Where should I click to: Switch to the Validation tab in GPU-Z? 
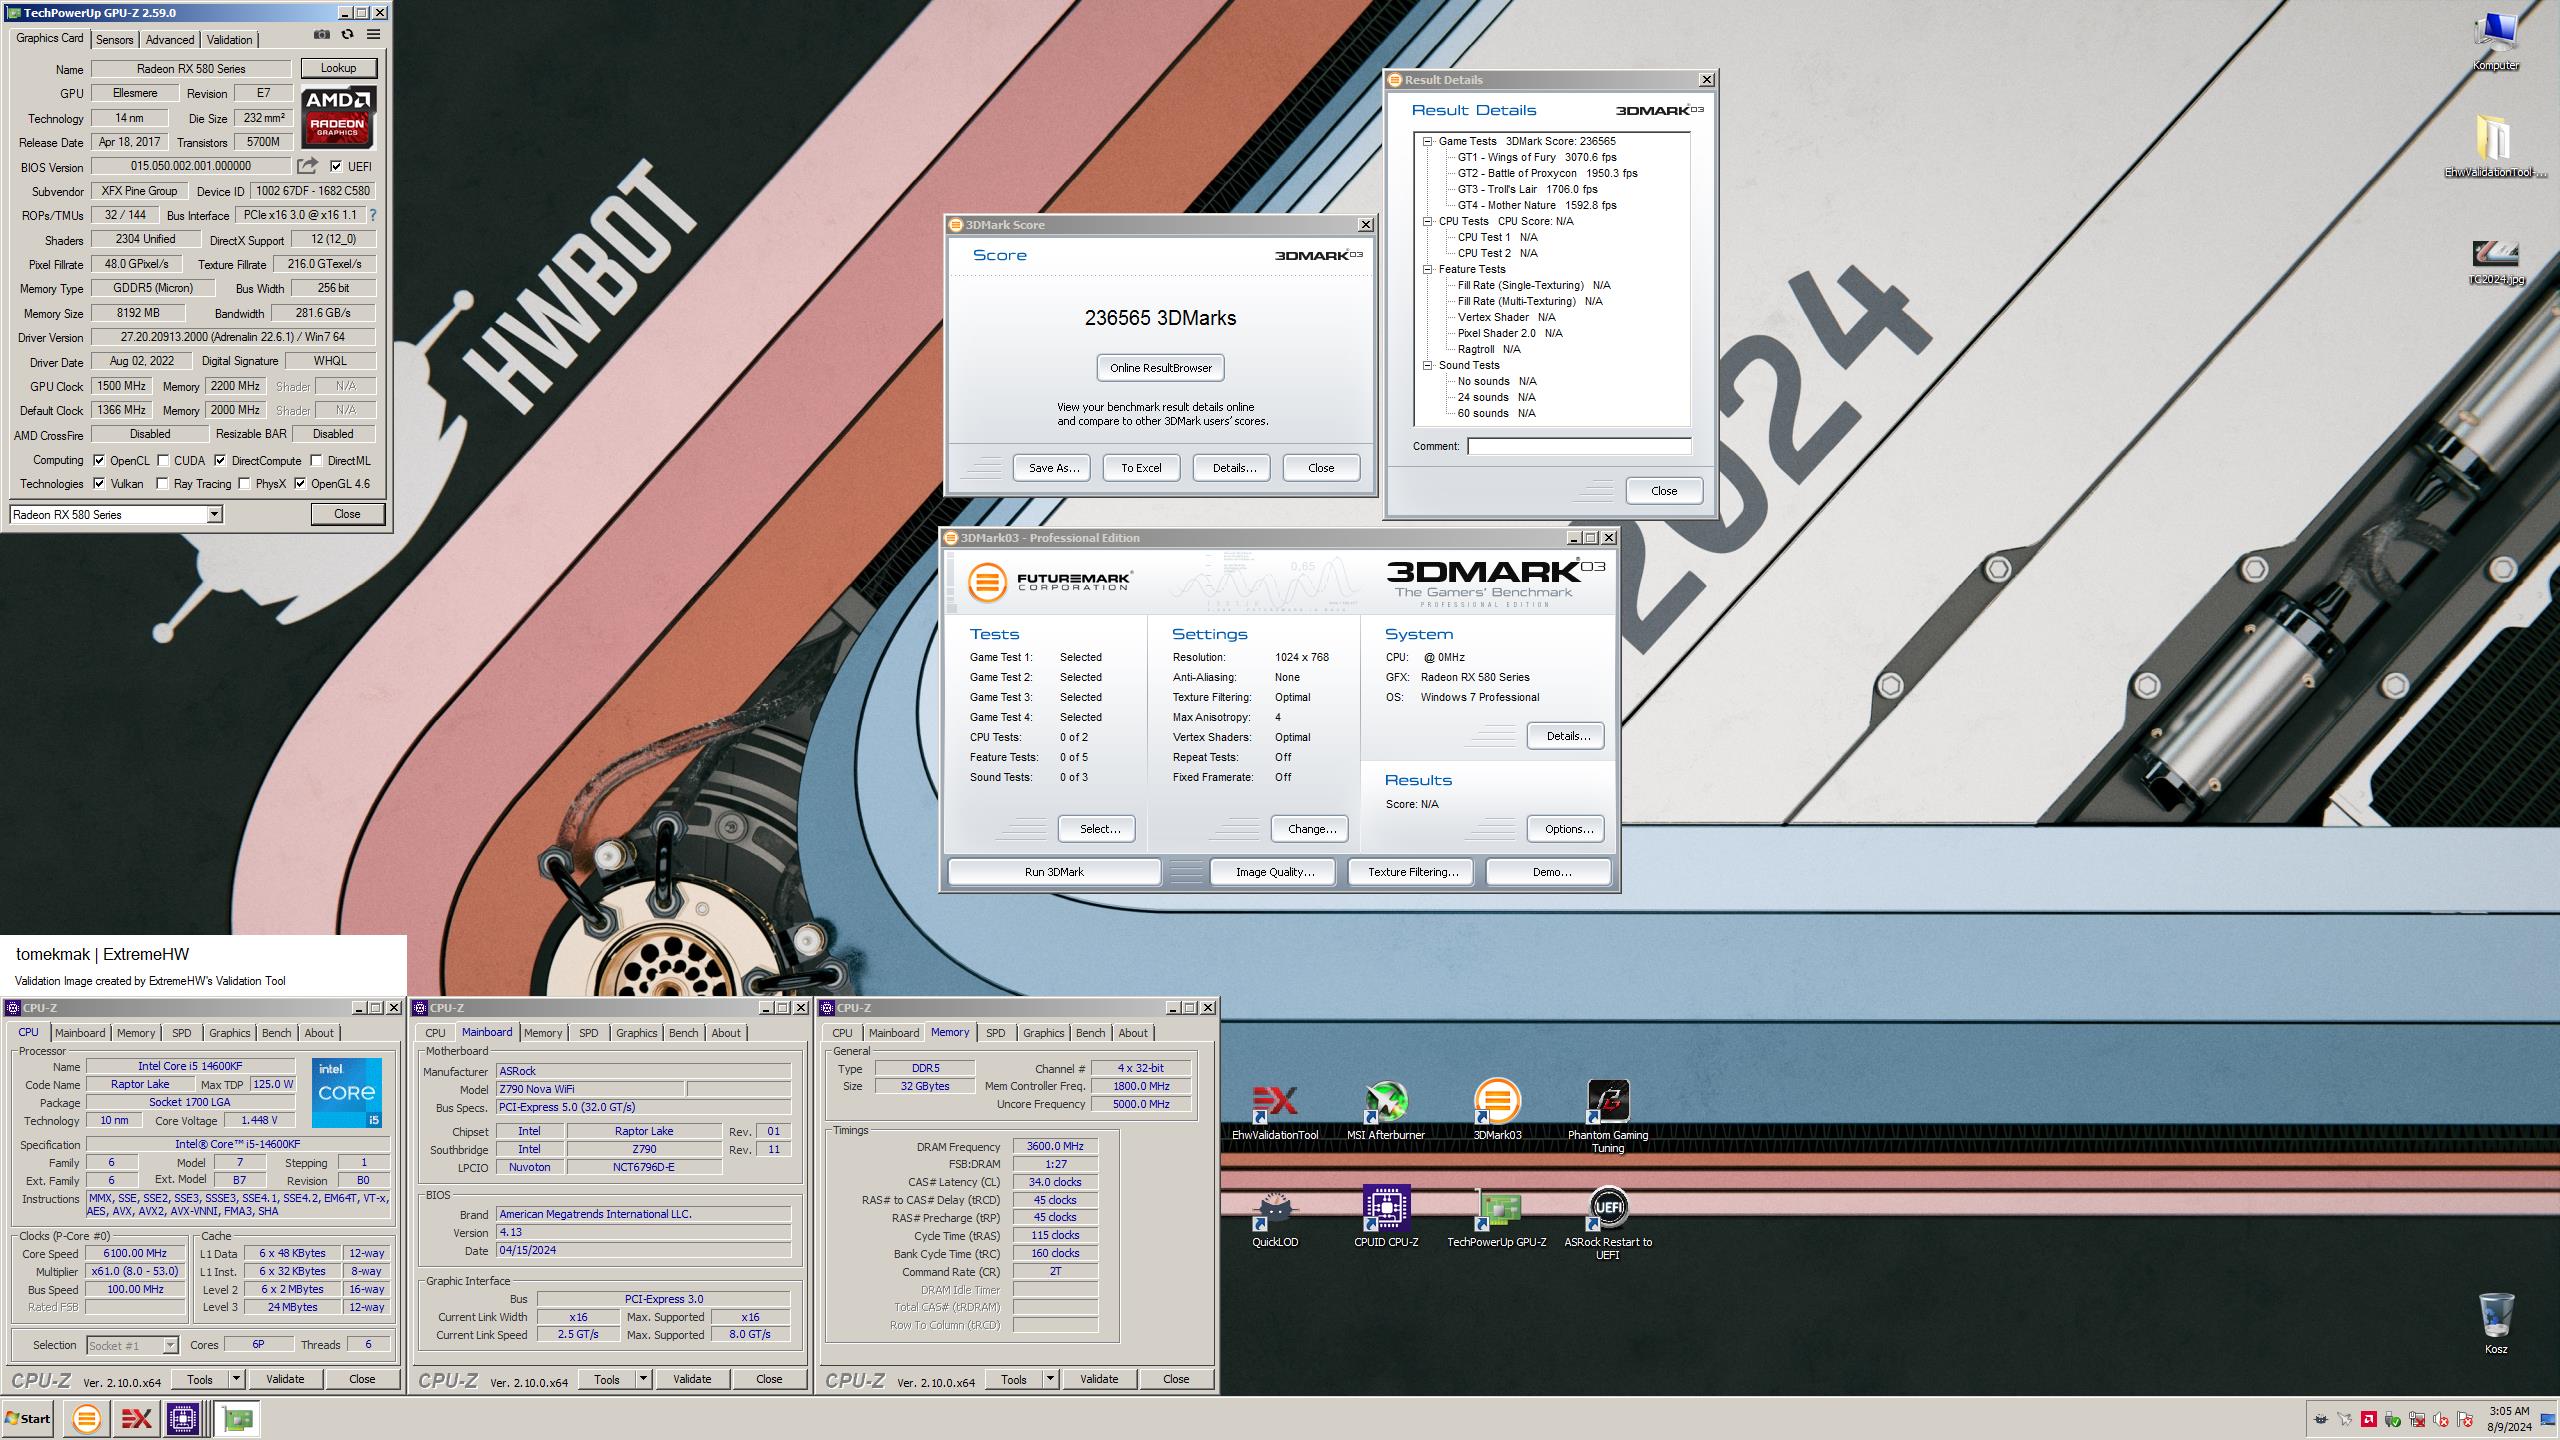(230, 40)
